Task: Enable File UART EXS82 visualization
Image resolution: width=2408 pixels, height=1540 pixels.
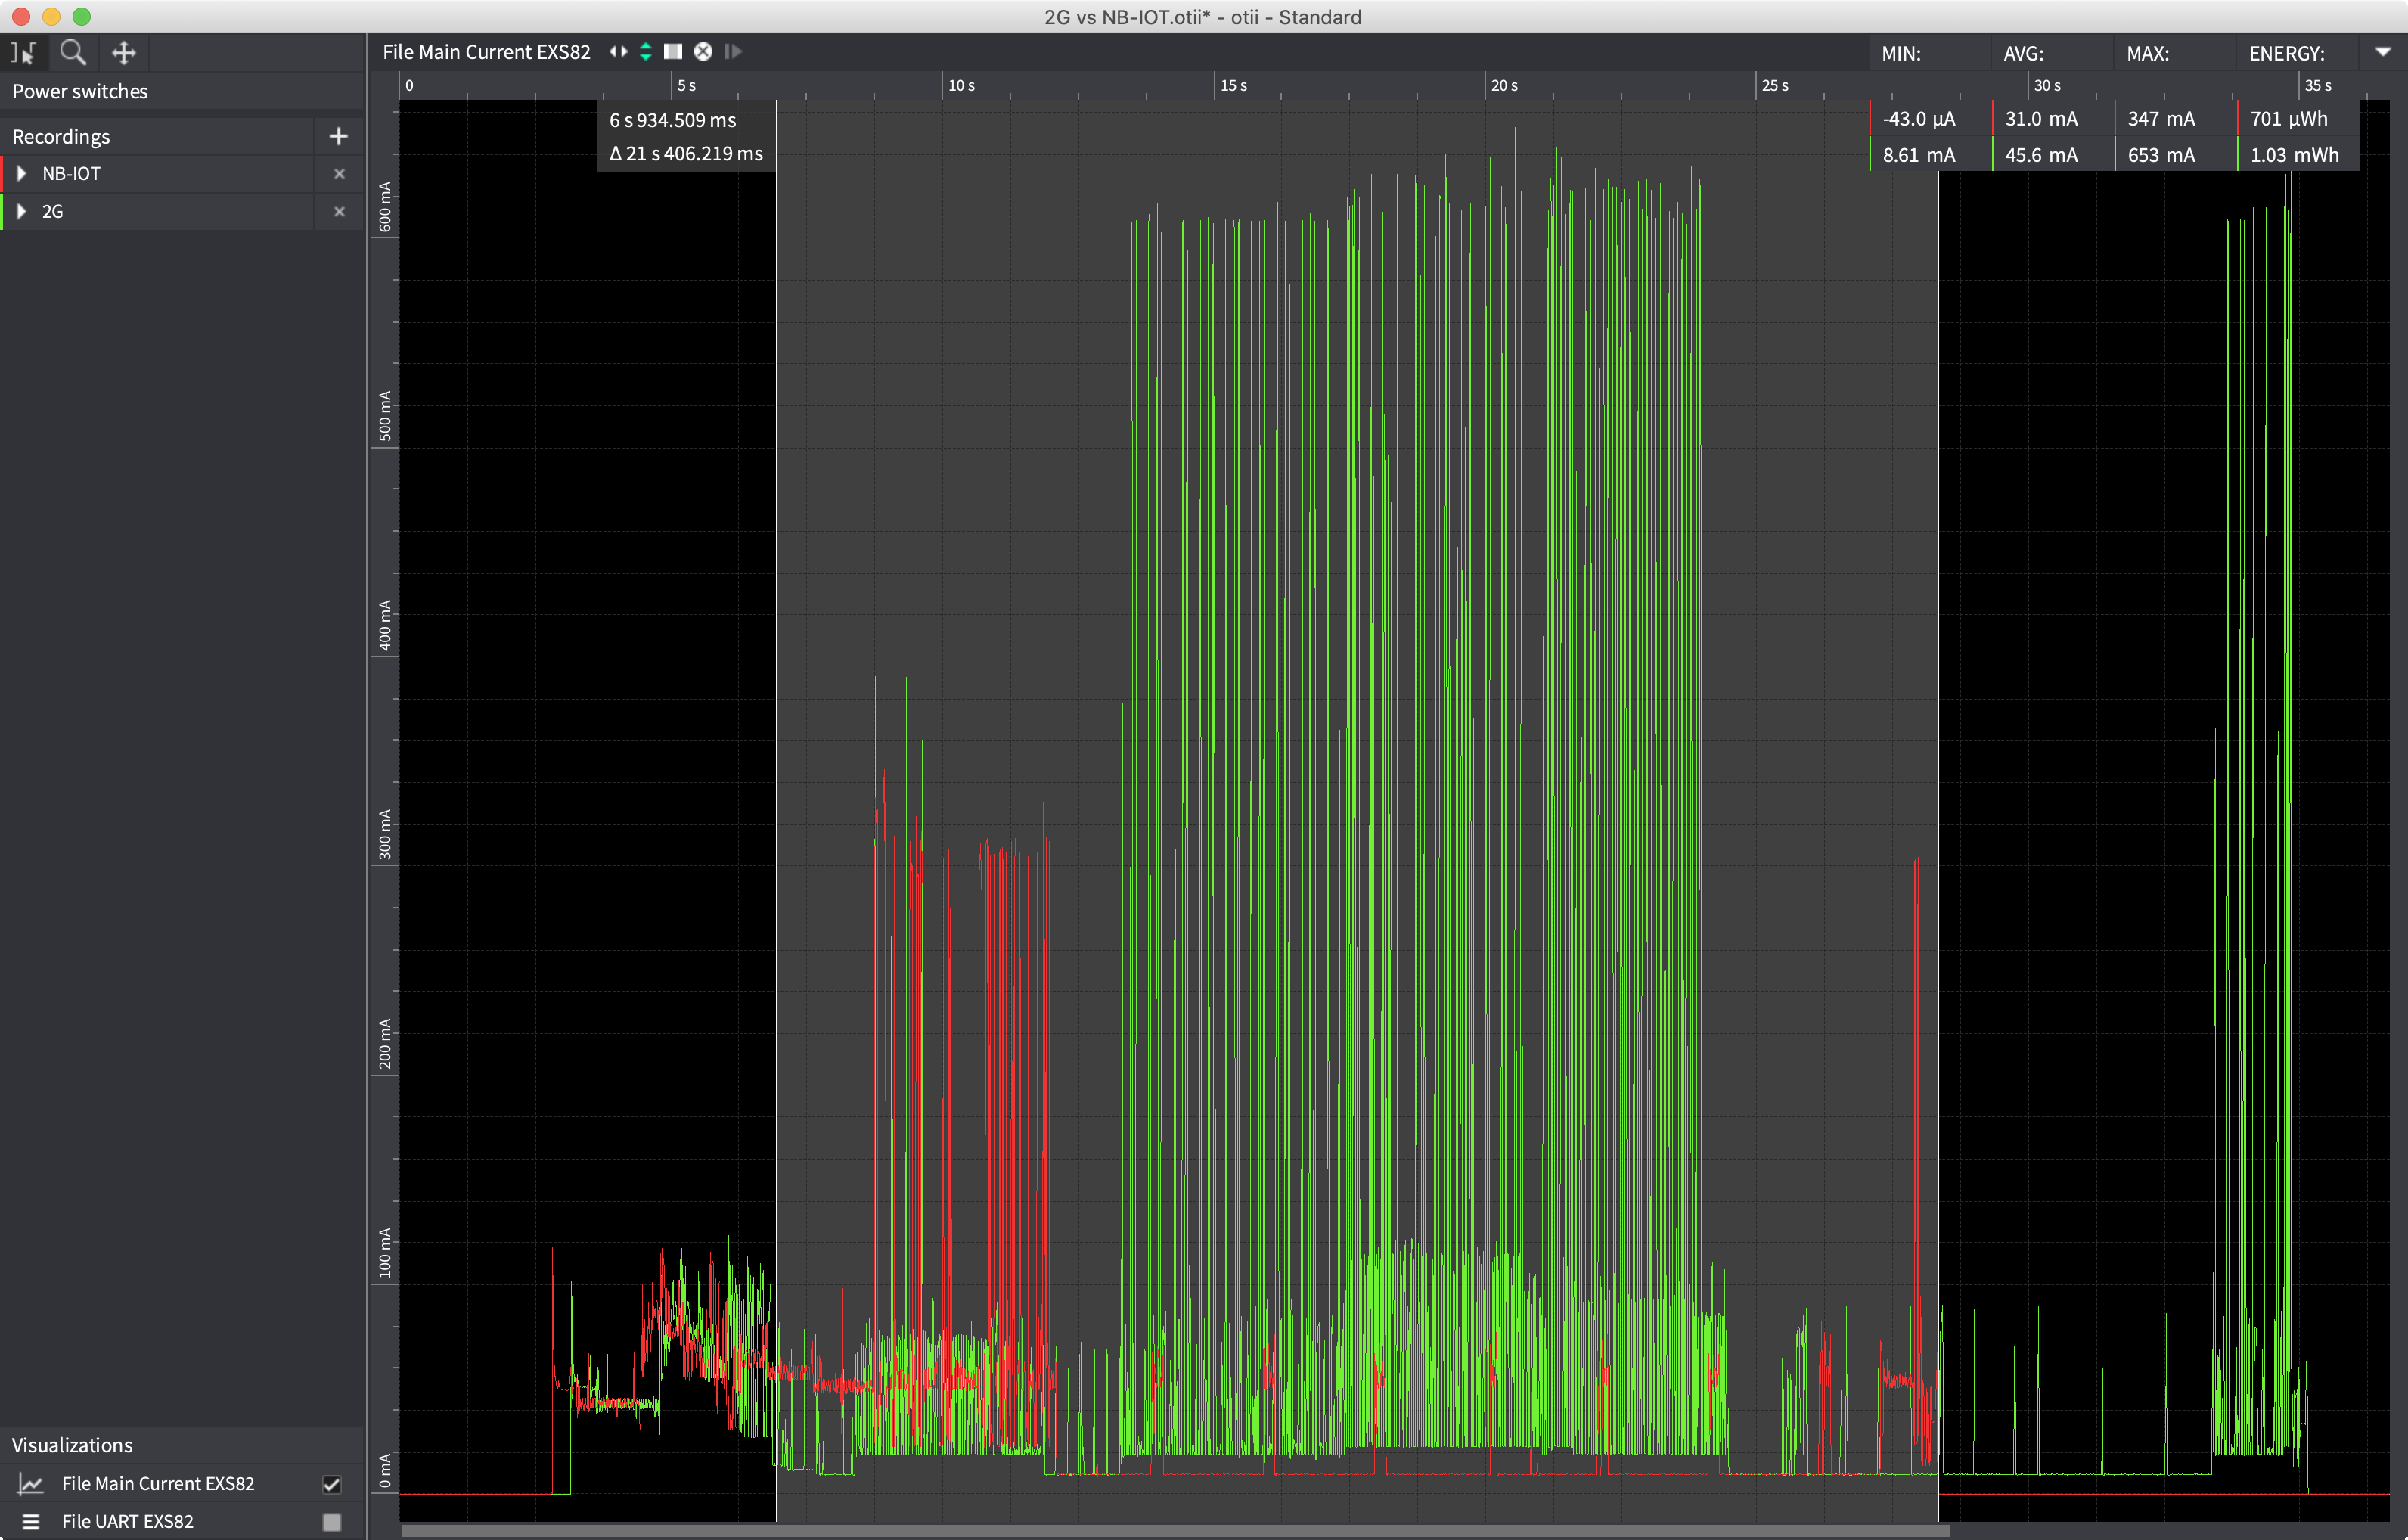Action: (x=331, y=1522)
